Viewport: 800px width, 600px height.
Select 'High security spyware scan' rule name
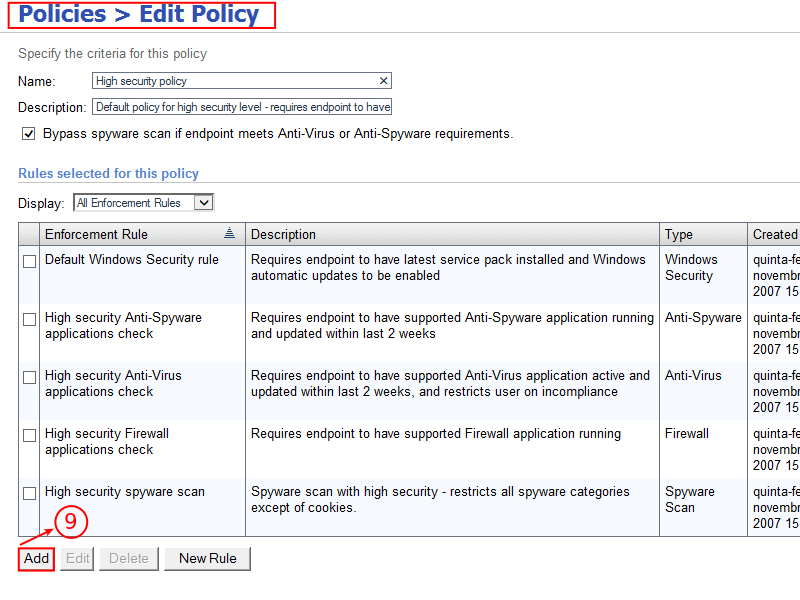coord(125,492)
